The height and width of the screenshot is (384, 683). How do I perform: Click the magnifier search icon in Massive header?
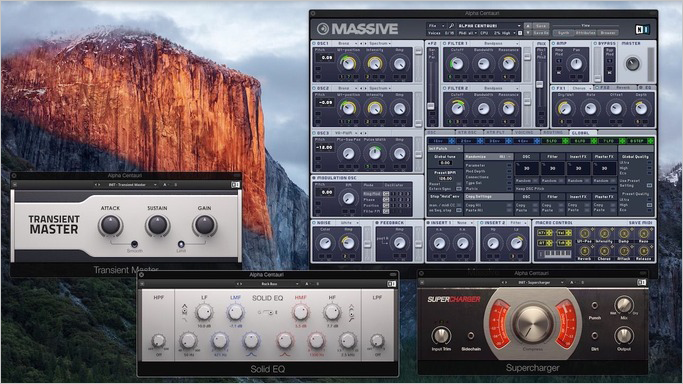click(452, 26)
